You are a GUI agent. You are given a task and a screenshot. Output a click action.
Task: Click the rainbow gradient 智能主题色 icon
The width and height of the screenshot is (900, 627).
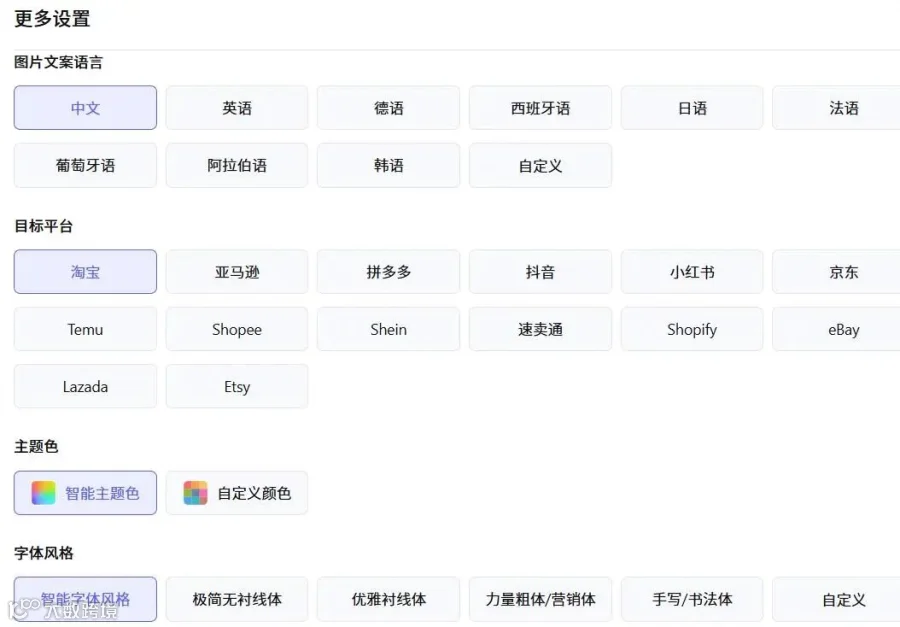point(44,493)
